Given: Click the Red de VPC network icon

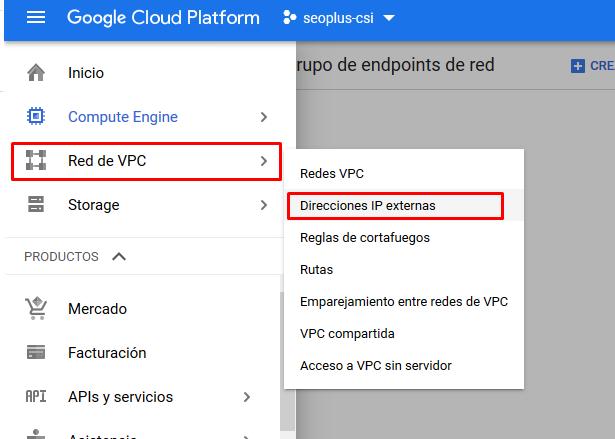Looking at the screenshot, I should pos(36,161).
